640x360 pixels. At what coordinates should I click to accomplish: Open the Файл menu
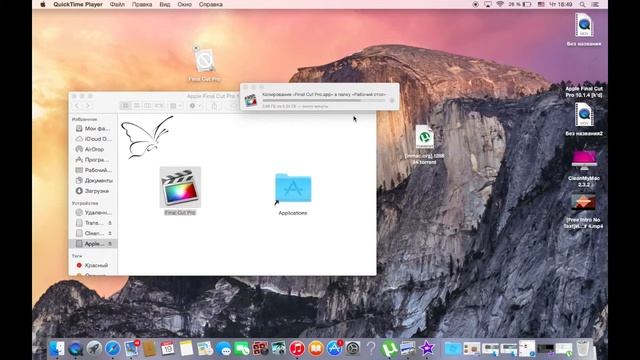pos(117,4)
